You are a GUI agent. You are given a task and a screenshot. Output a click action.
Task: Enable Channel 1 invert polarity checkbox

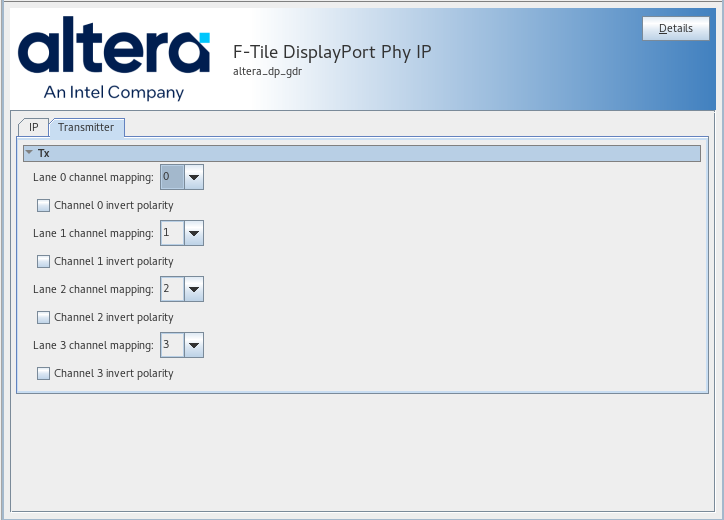[43, 261]
